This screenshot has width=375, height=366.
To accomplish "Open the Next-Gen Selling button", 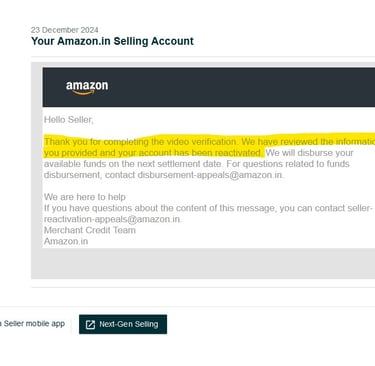I will (x=123, y=324).
